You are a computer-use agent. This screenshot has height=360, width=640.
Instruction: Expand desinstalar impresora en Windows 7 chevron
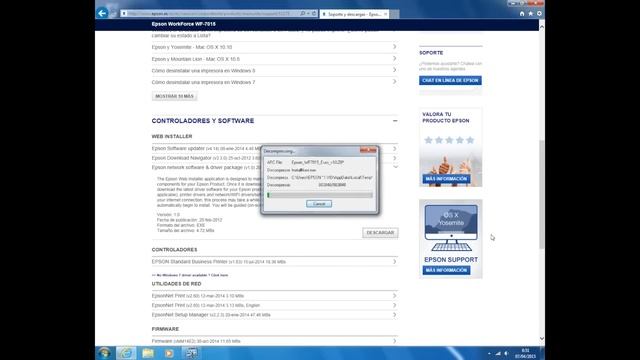tap(394, 82)
